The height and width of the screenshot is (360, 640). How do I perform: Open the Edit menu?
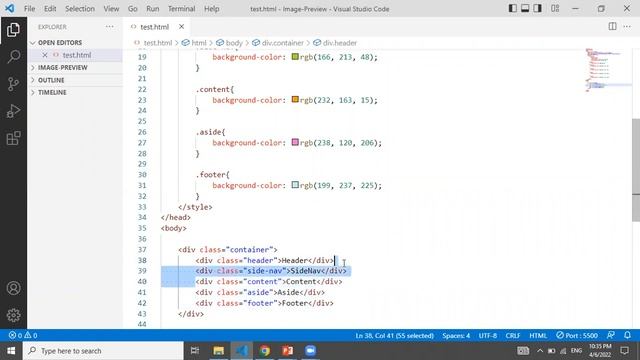[50, 9]
